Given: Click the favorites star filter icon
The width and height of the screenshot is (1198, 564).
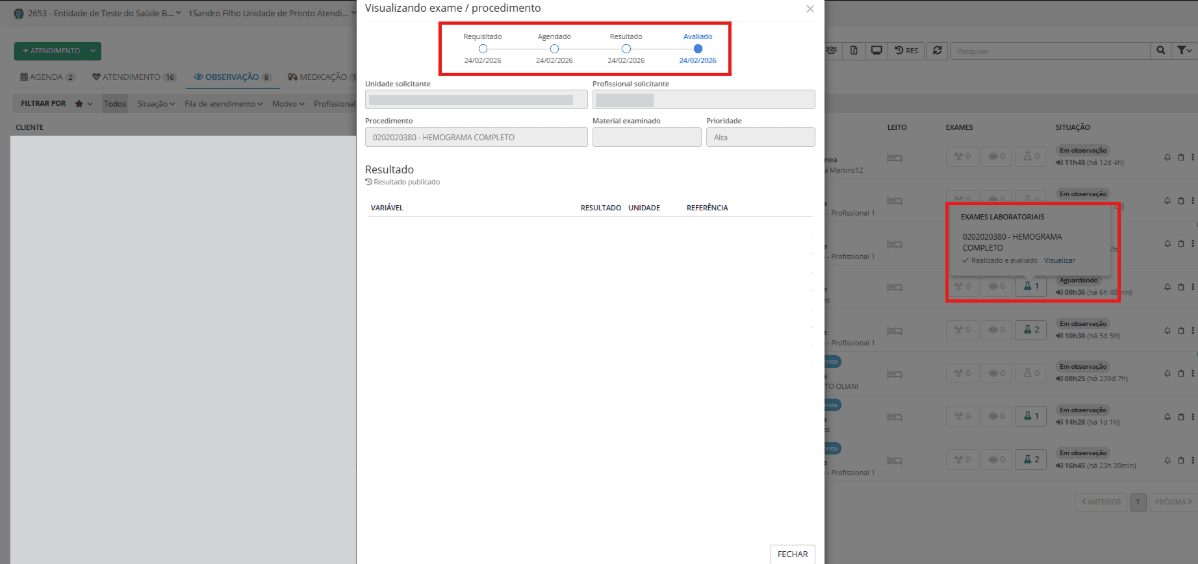Looking at the screenshot, I should coord(81,103).
